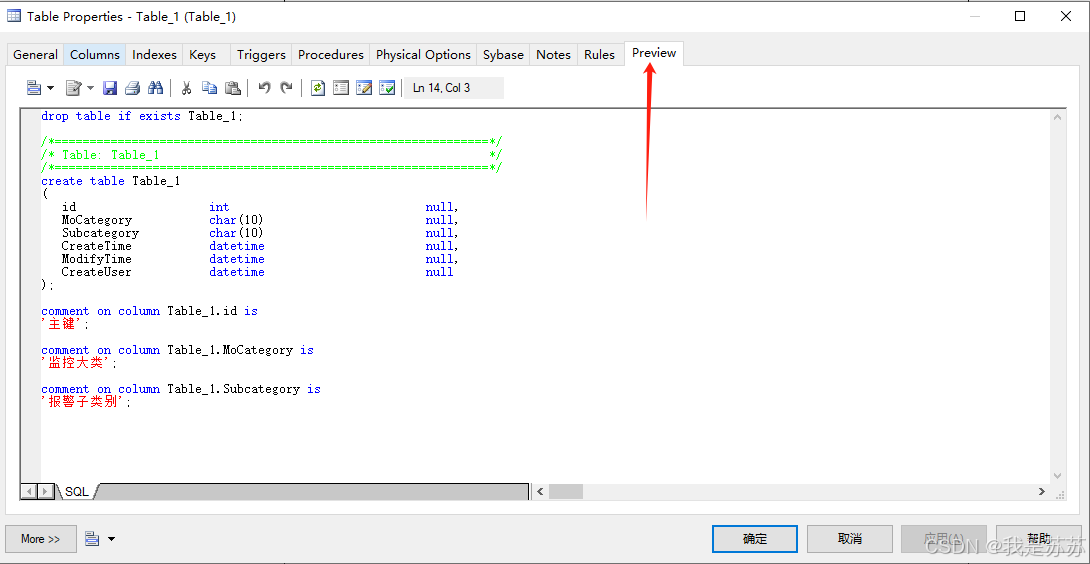The image size is (1090, 564).
Task: Open the properties menu icon in toolbar
Action: click(x=34, y=88)
